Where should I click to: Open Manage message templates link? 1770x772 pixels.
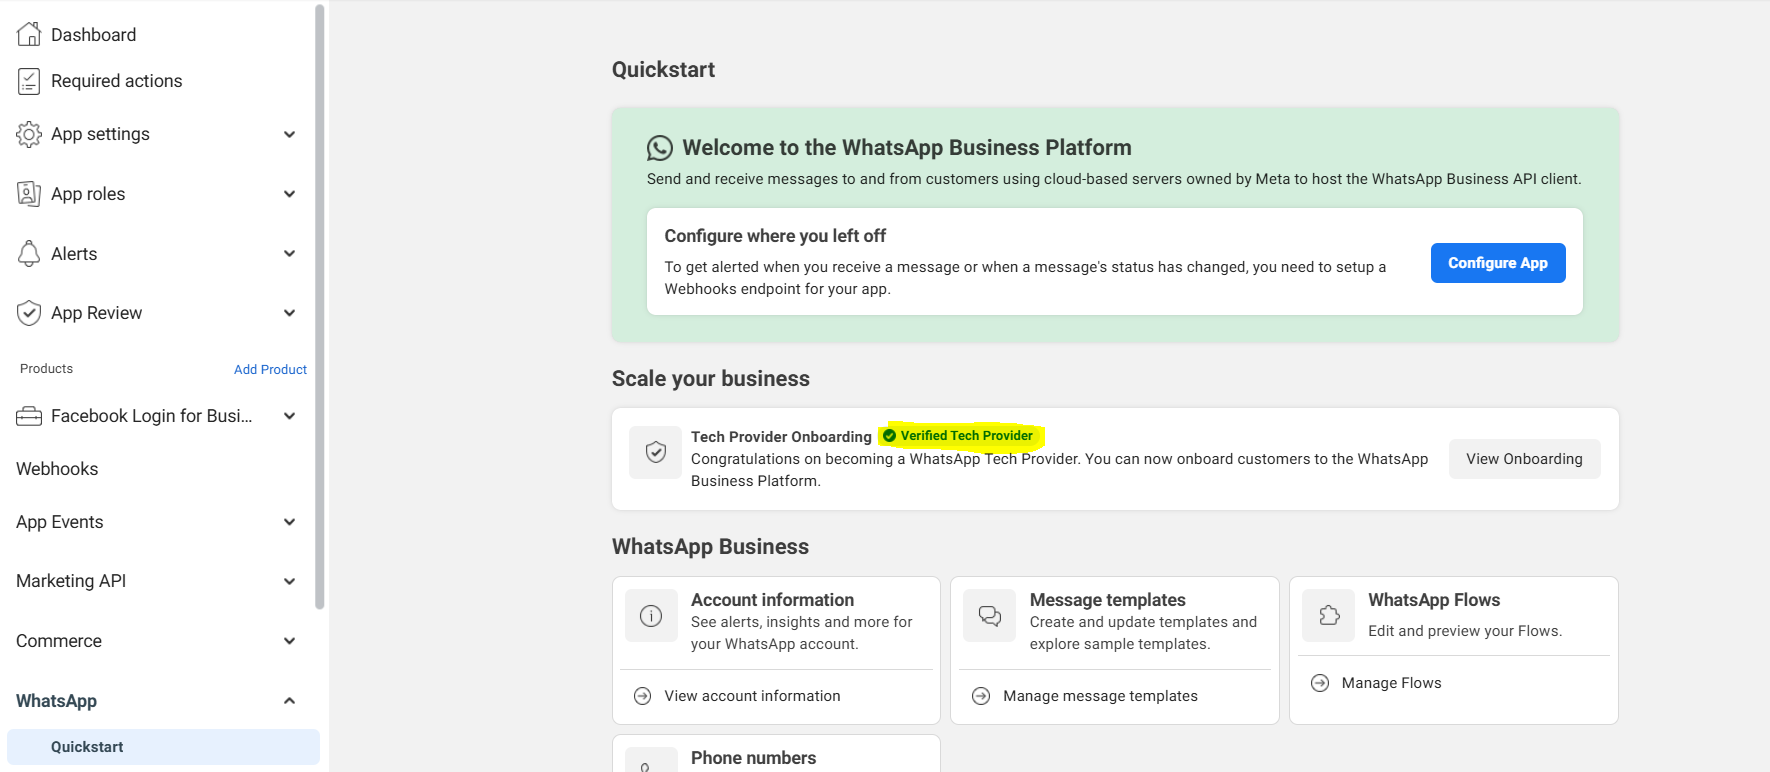click(x=1100, y=696)
